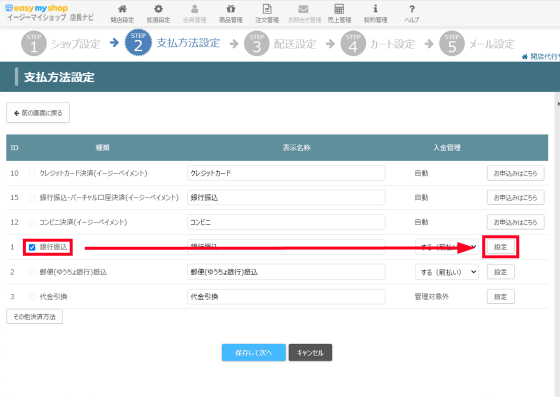This screenshot has width=560, height=397.
Task: Click お申込みはこちら in row ID 15
Action: (515, 197)
